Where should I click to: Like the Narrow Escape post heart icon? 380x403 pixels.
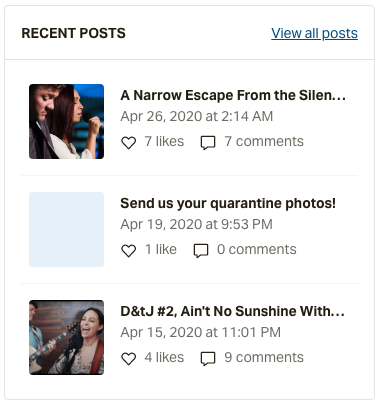[x=128, y=143]
